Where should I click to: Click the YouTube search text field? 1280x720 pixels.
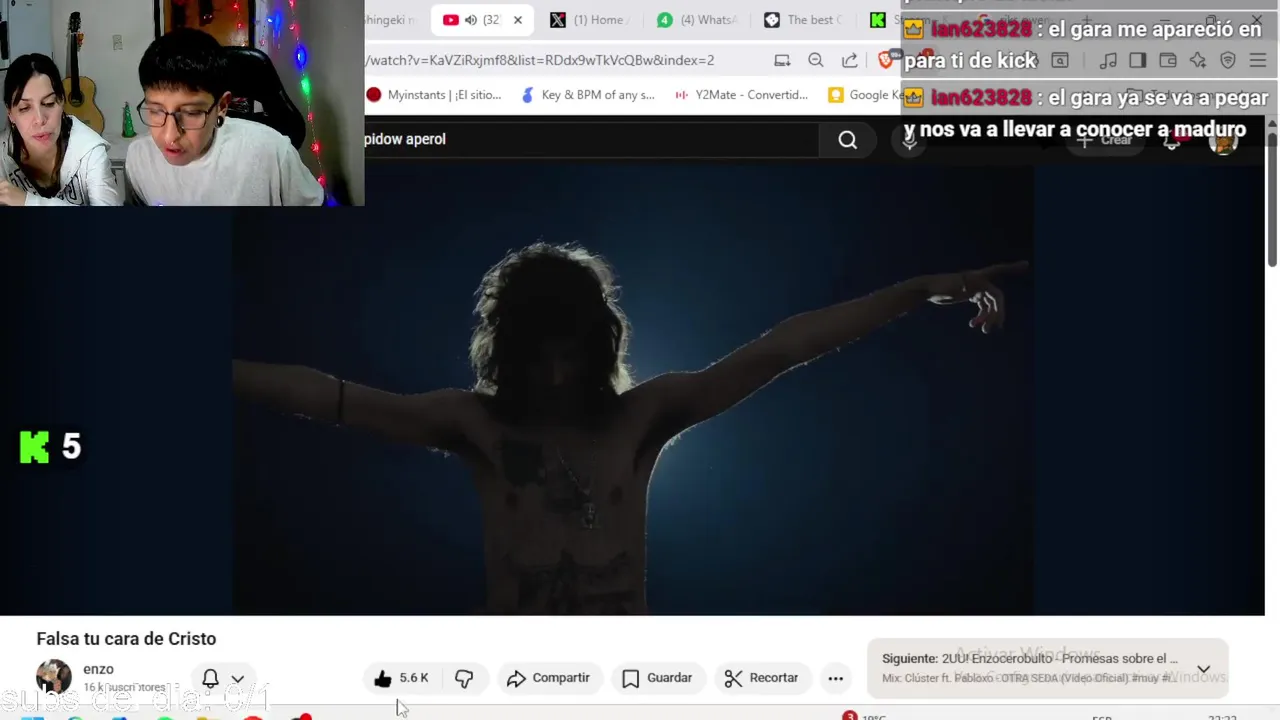point(590,140)
